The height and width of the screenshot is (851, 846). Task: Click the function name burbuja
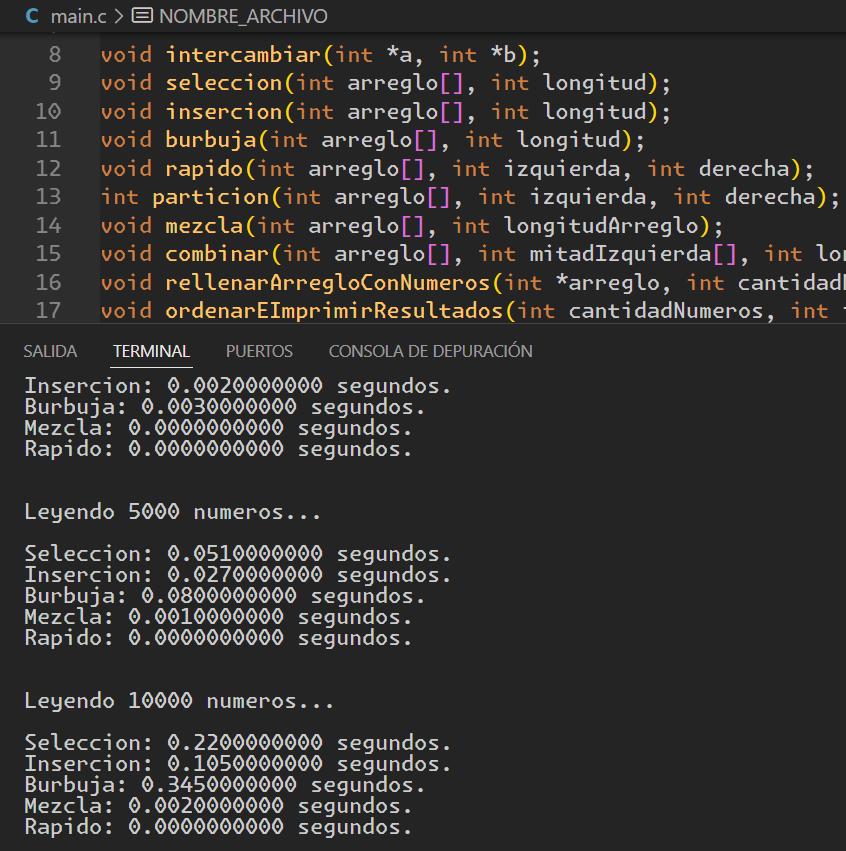coord(211,139)
